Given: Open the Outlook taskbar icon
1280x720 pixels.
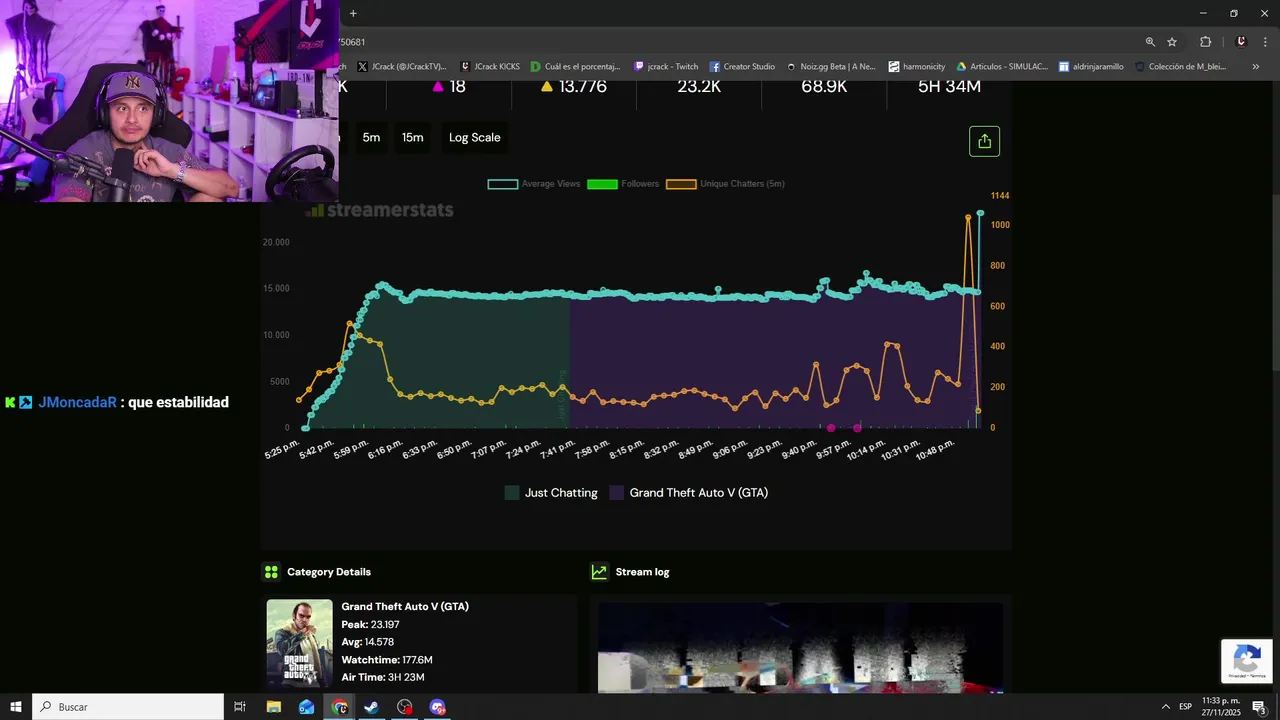Looking at the screenshot, I should click(307, 707).
